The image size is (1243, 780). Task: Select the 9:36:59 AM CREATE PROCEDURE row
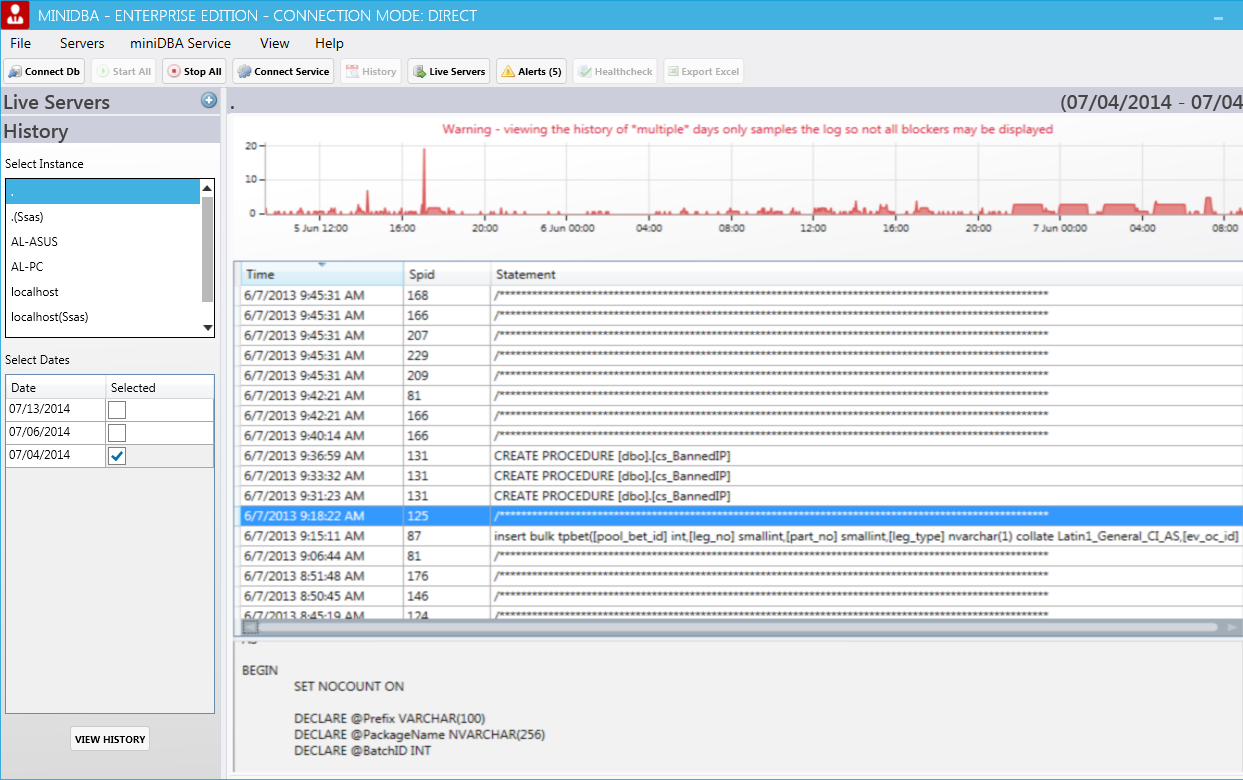point(742,456)
